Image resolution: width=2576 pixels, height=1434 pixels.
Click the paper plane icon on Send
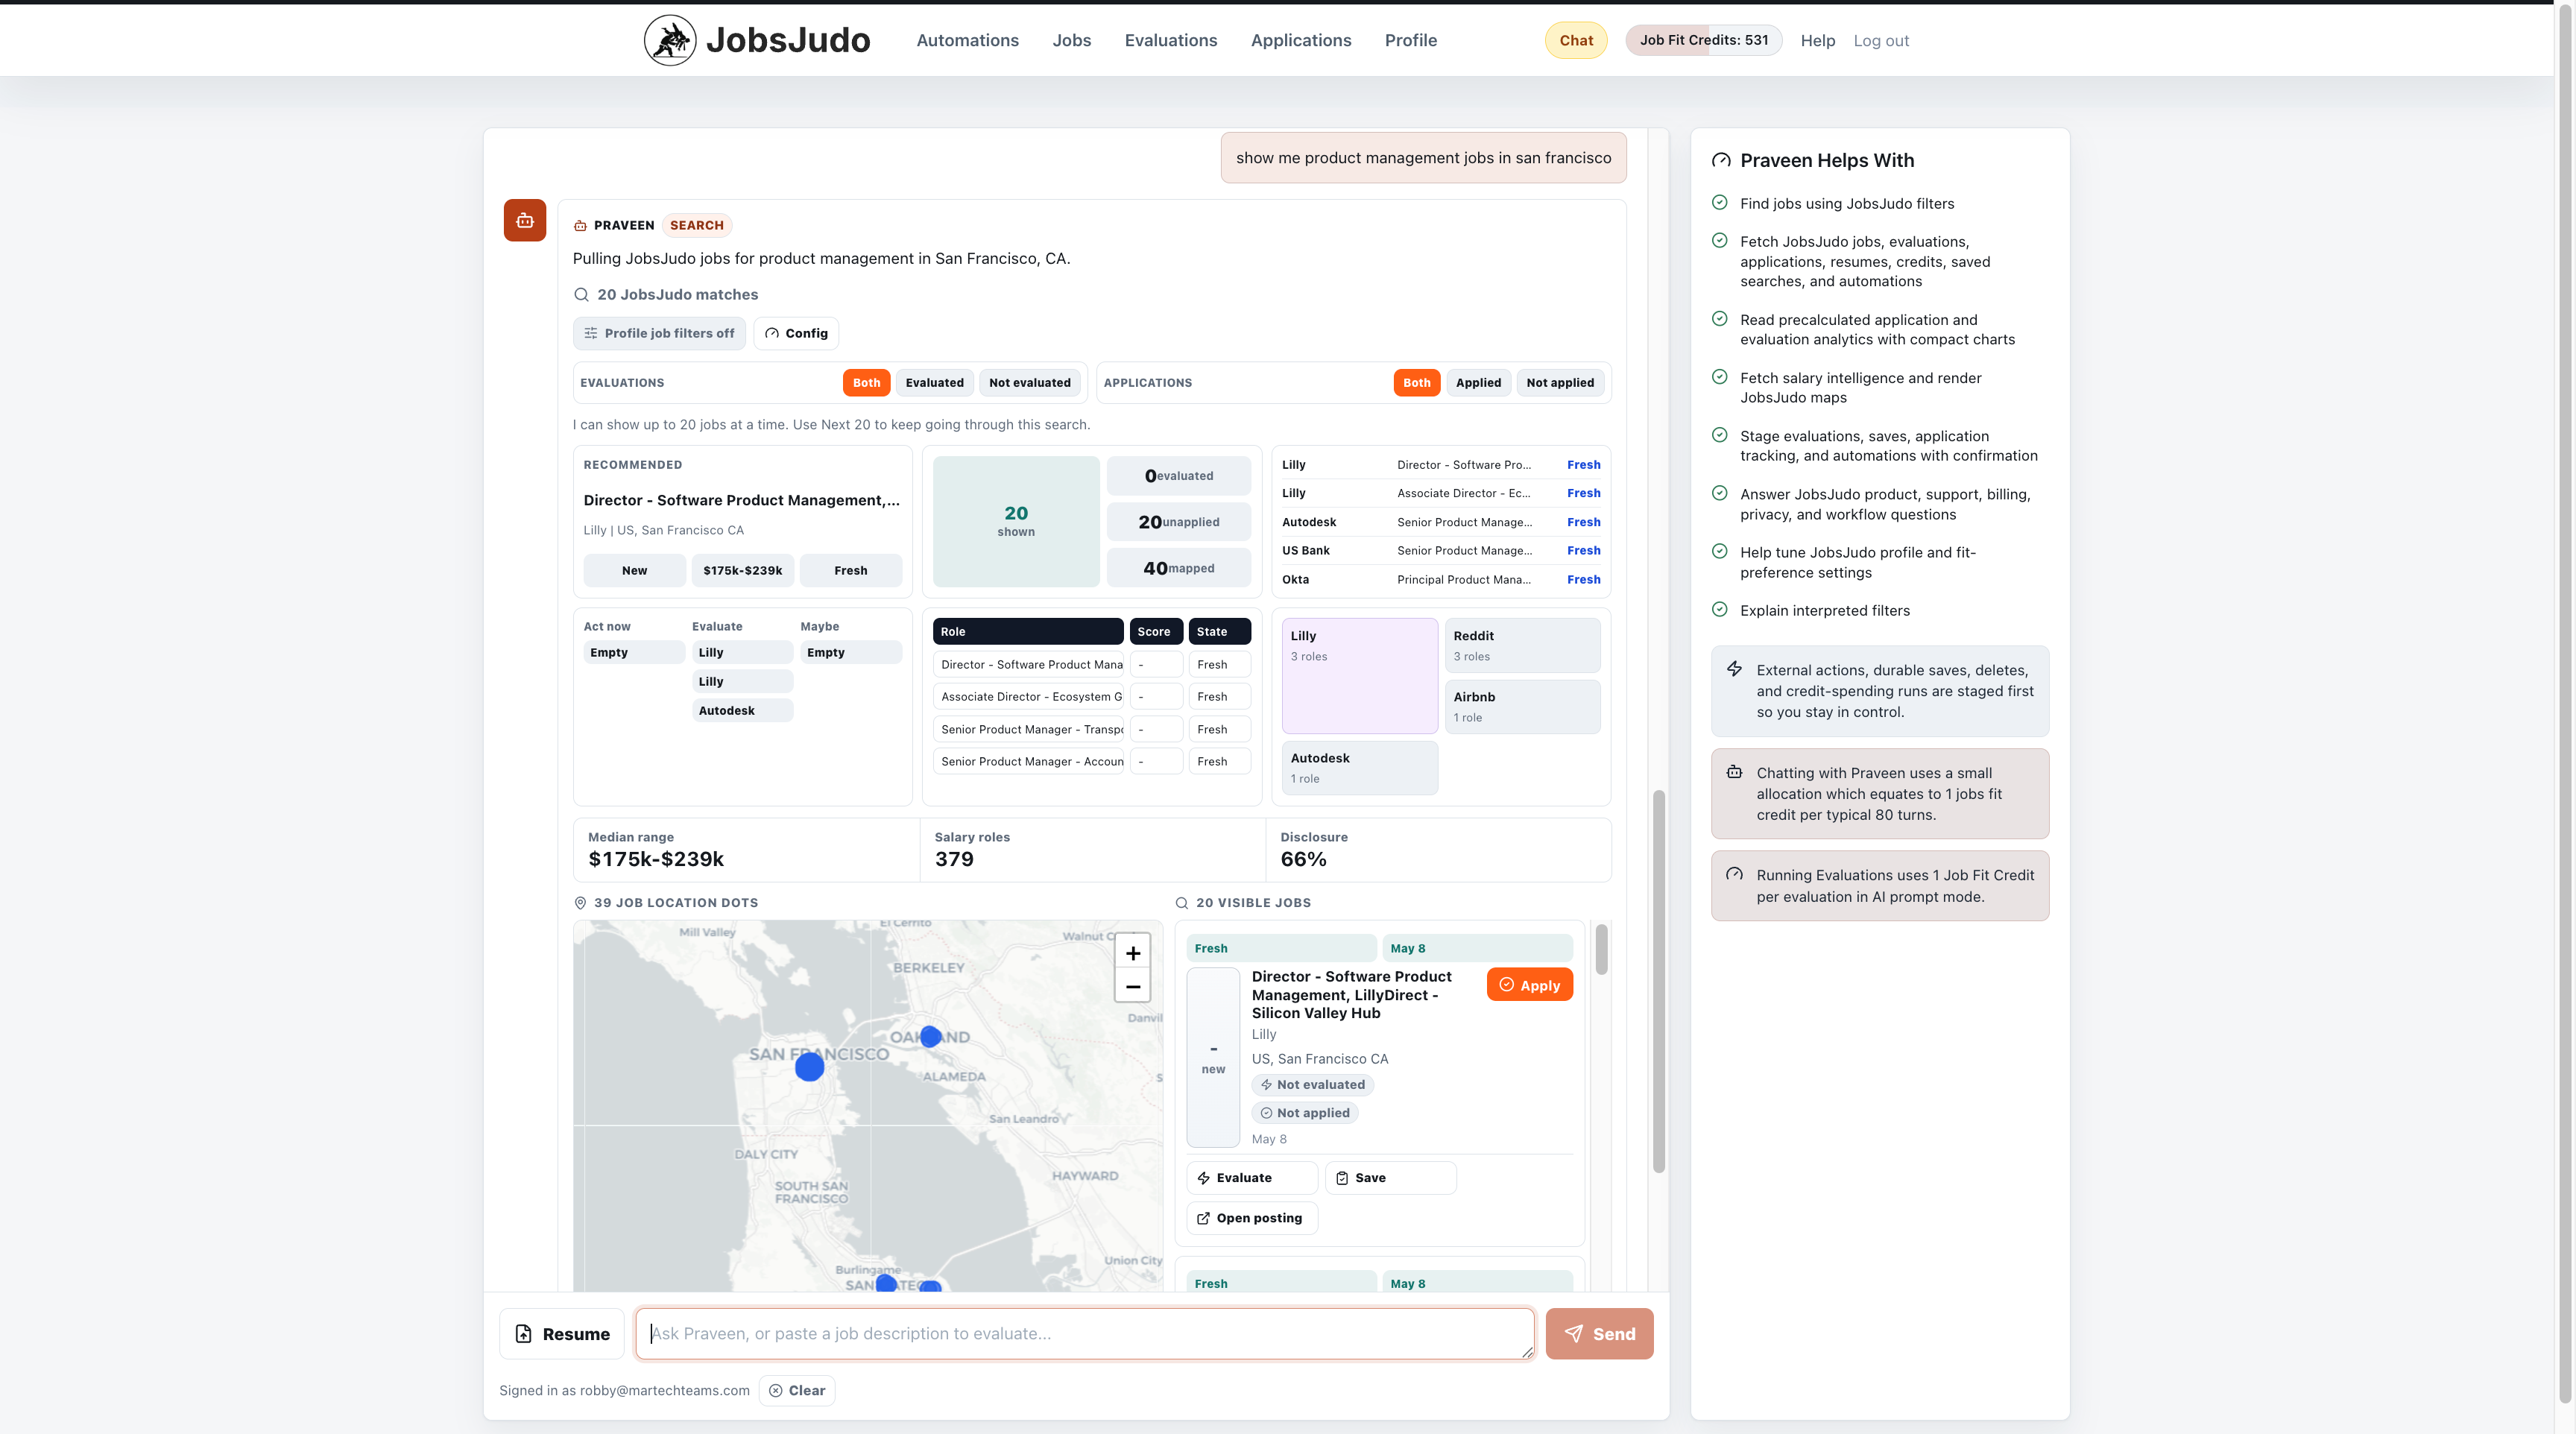click(x=1574, y=1333)
